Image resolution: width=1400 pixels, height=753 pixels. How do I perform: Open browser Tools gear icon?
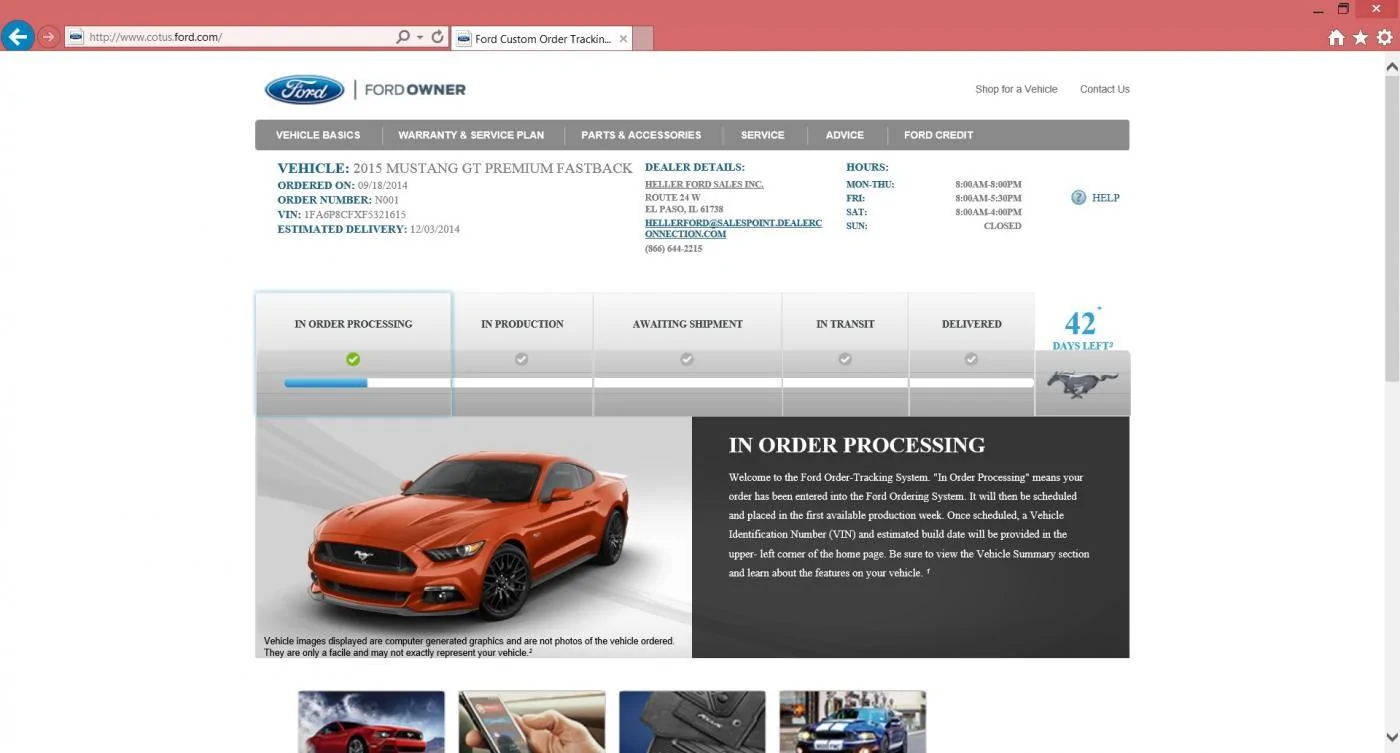(1384, 37)
